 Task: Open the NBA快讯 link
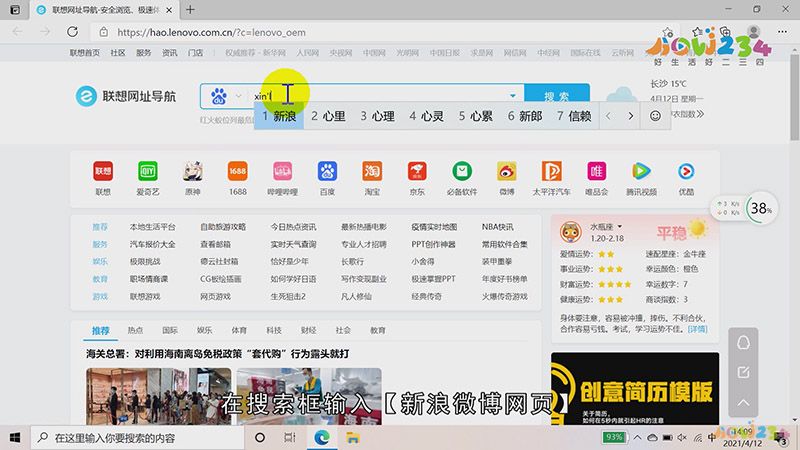497,227
